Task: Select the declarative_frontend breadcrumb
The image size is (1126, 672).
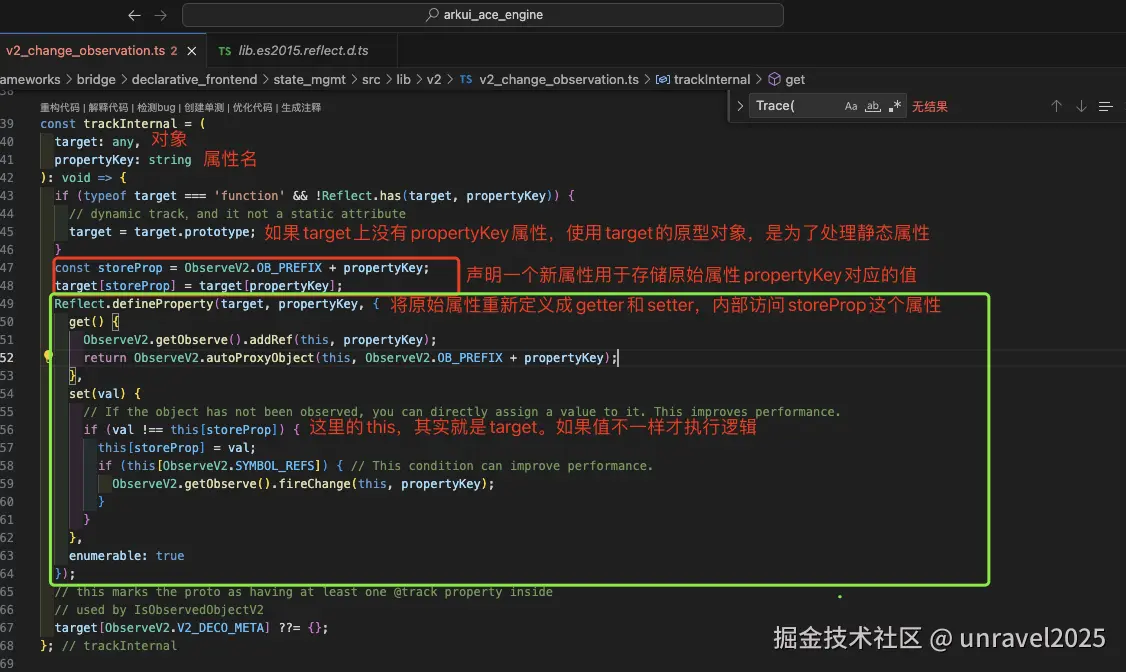Action: pyautogui.click(x=194, y=80)
